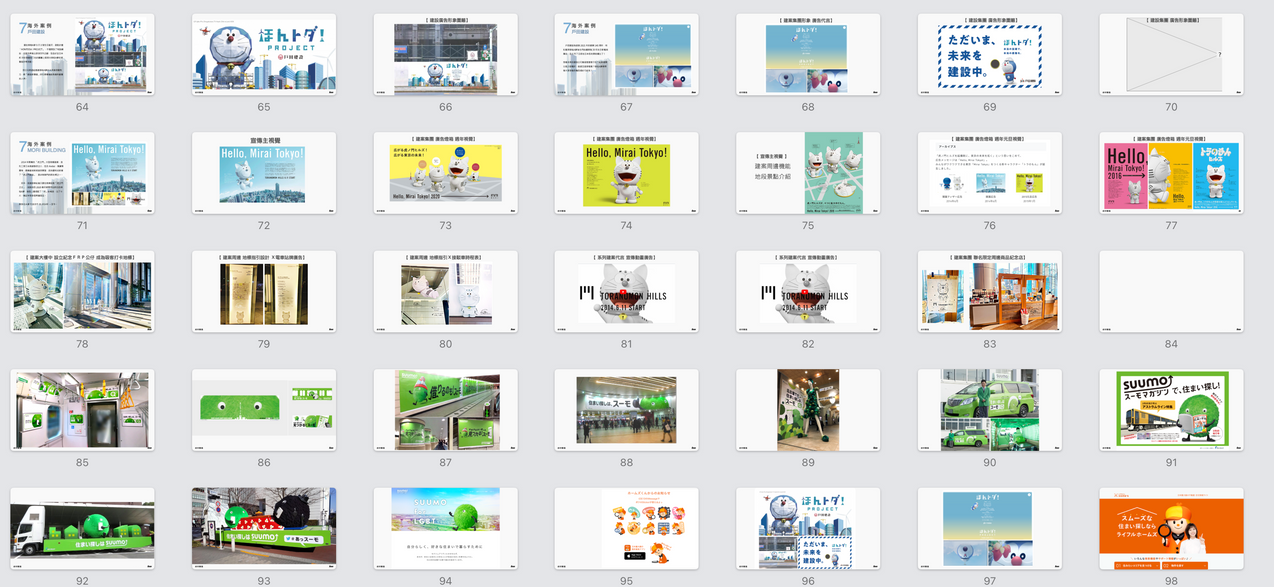Screen dimensions: 1274x587
Task: Choose slide 97 thumbnail
Action: (990, 529)
